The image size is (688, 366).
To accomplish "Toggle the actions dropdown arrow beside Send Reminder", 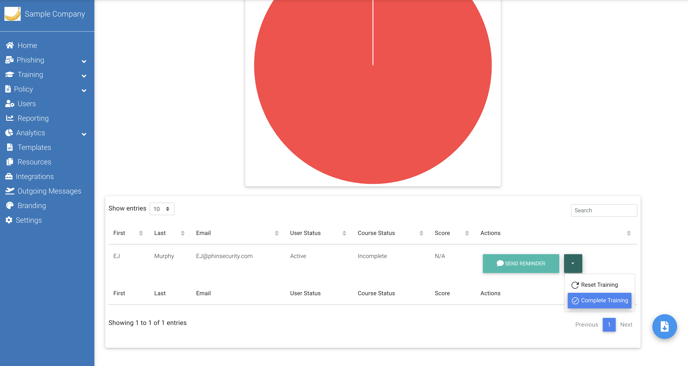I will pyautogui.click(x=573, y=263).
